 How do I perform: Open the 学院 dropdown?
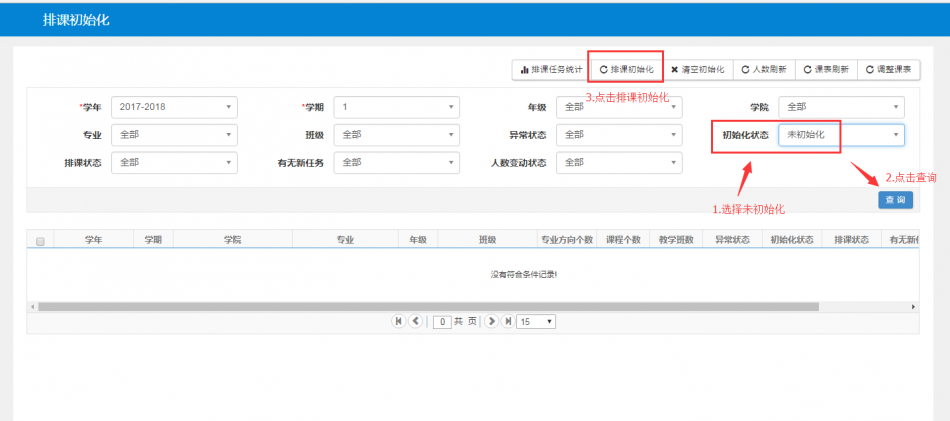[x=841, y=107]
